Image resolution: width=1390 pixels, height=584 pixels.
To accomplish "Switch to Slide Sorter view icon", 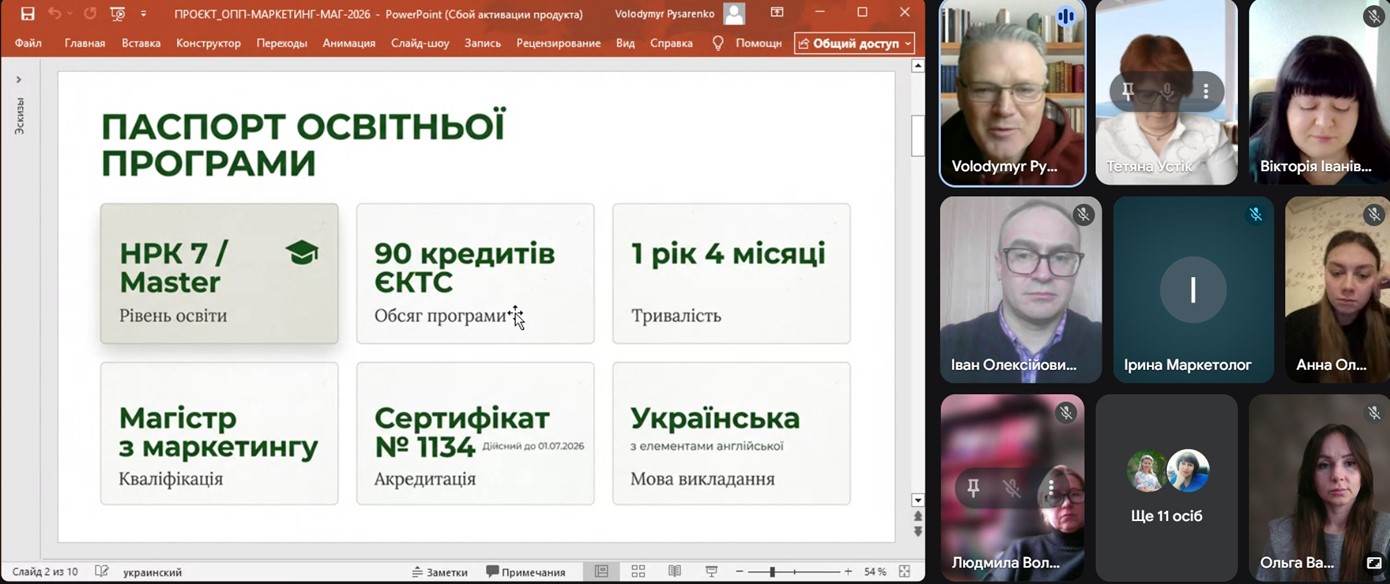I will (638, 572).
